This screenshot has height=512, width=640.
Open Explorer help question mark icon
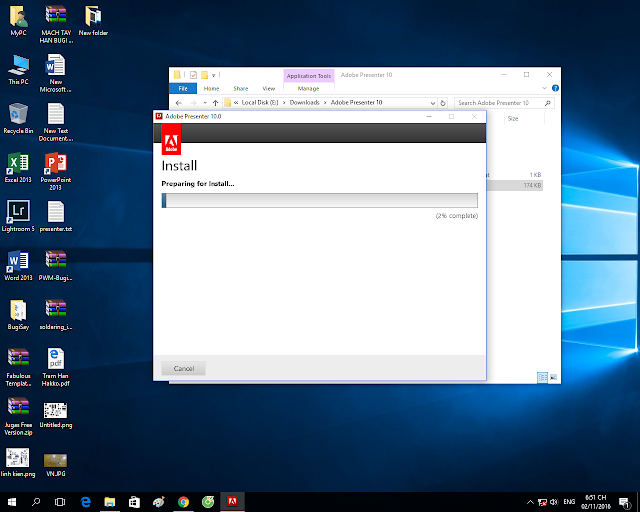(x=555, y=88)
